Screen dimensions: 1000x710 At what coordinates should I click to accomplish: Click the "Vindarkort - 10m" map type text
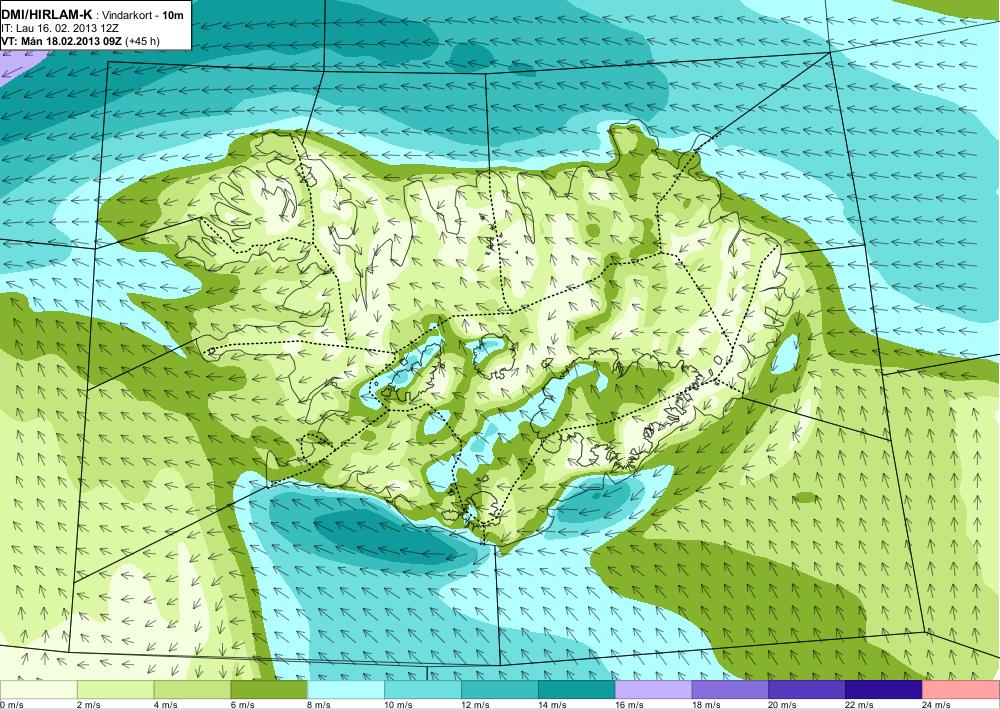pos(141,15)
